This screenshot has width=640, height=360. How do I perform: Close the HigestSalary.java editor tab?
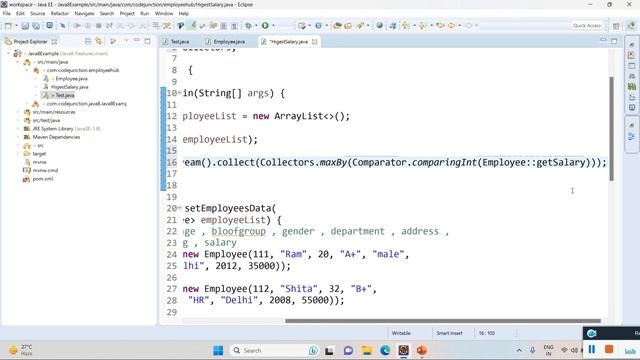pos(315,42)
